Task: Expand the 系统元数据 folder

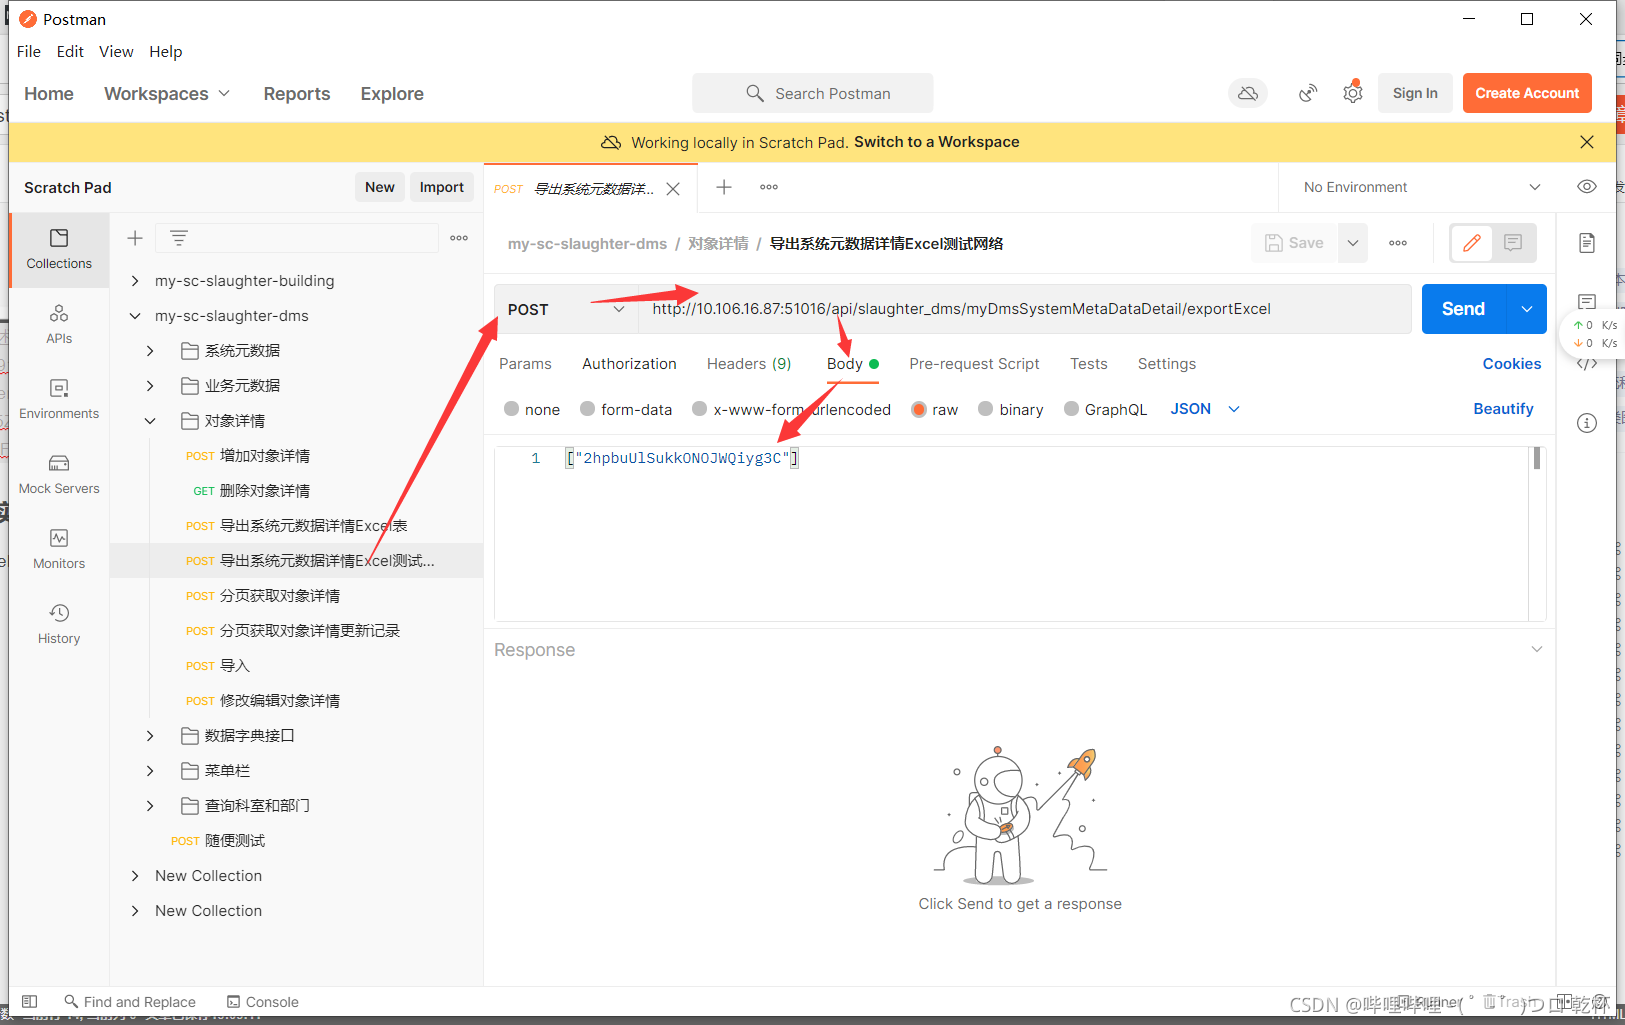Action: tap(150, 351)
